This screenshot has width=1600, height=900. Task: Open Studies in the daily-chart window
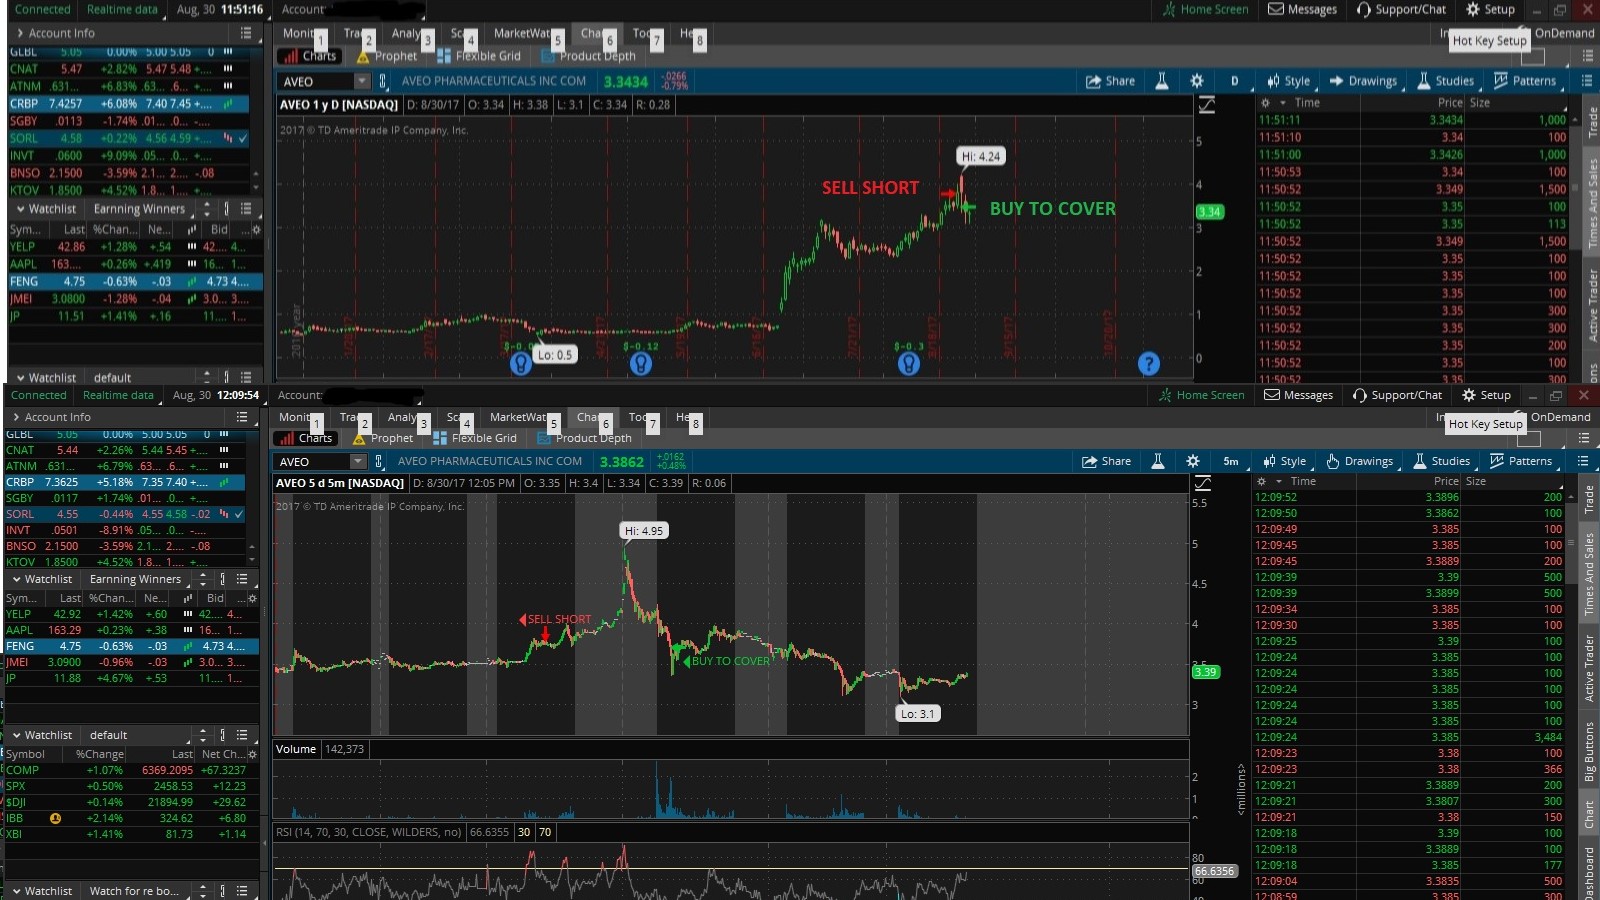click(1445, 81)
